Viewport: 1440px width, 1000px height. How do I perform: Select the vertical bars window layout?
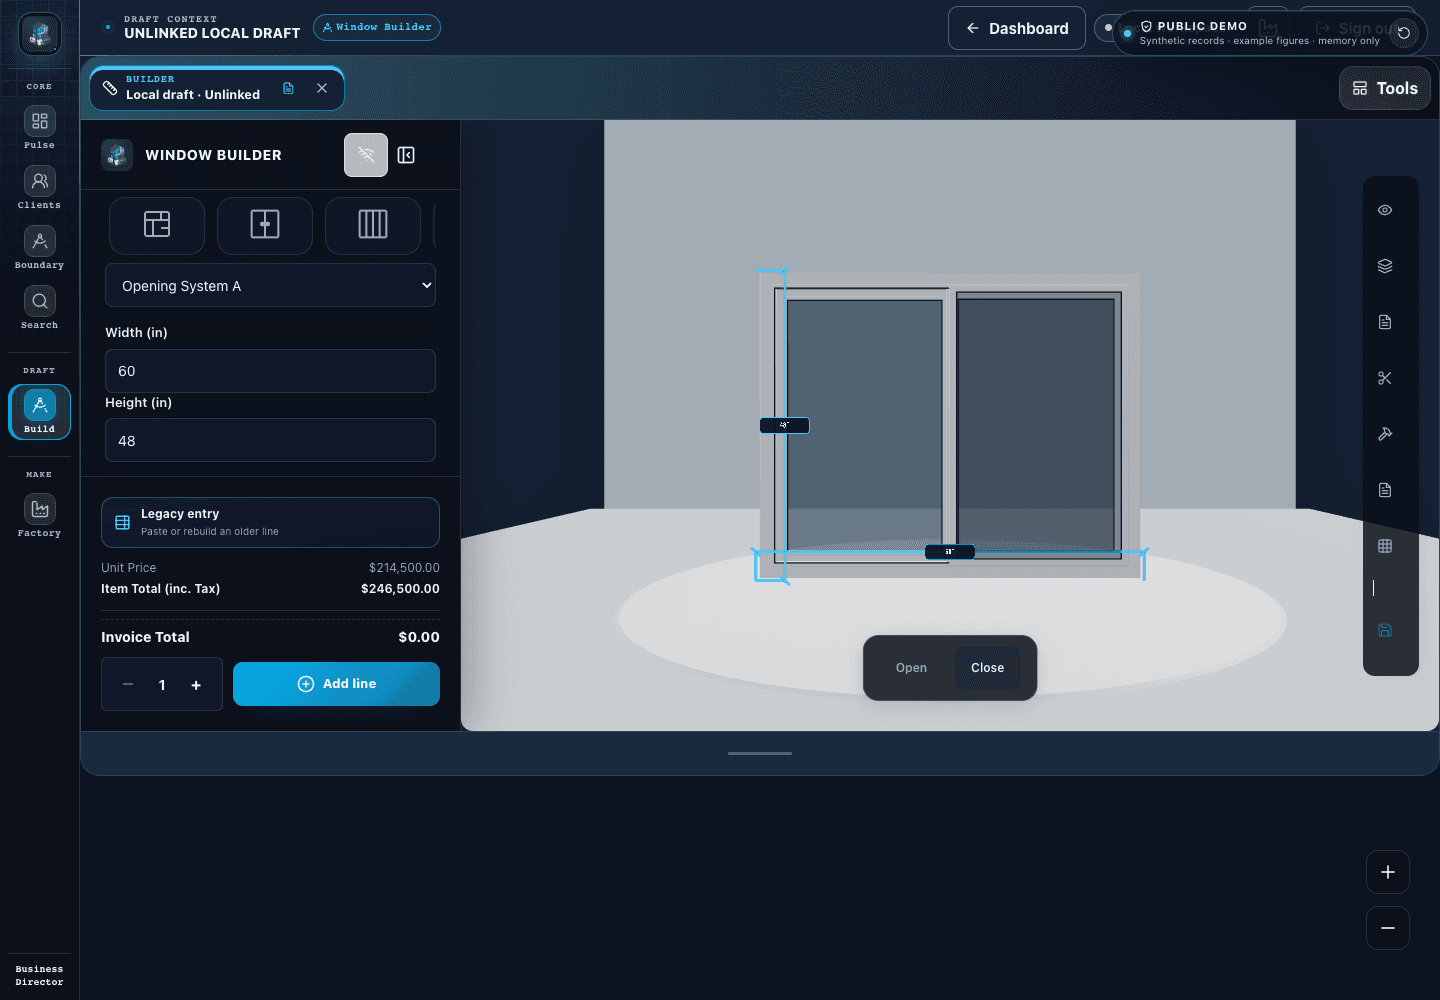pyautogui.click(x=373, y=225)
